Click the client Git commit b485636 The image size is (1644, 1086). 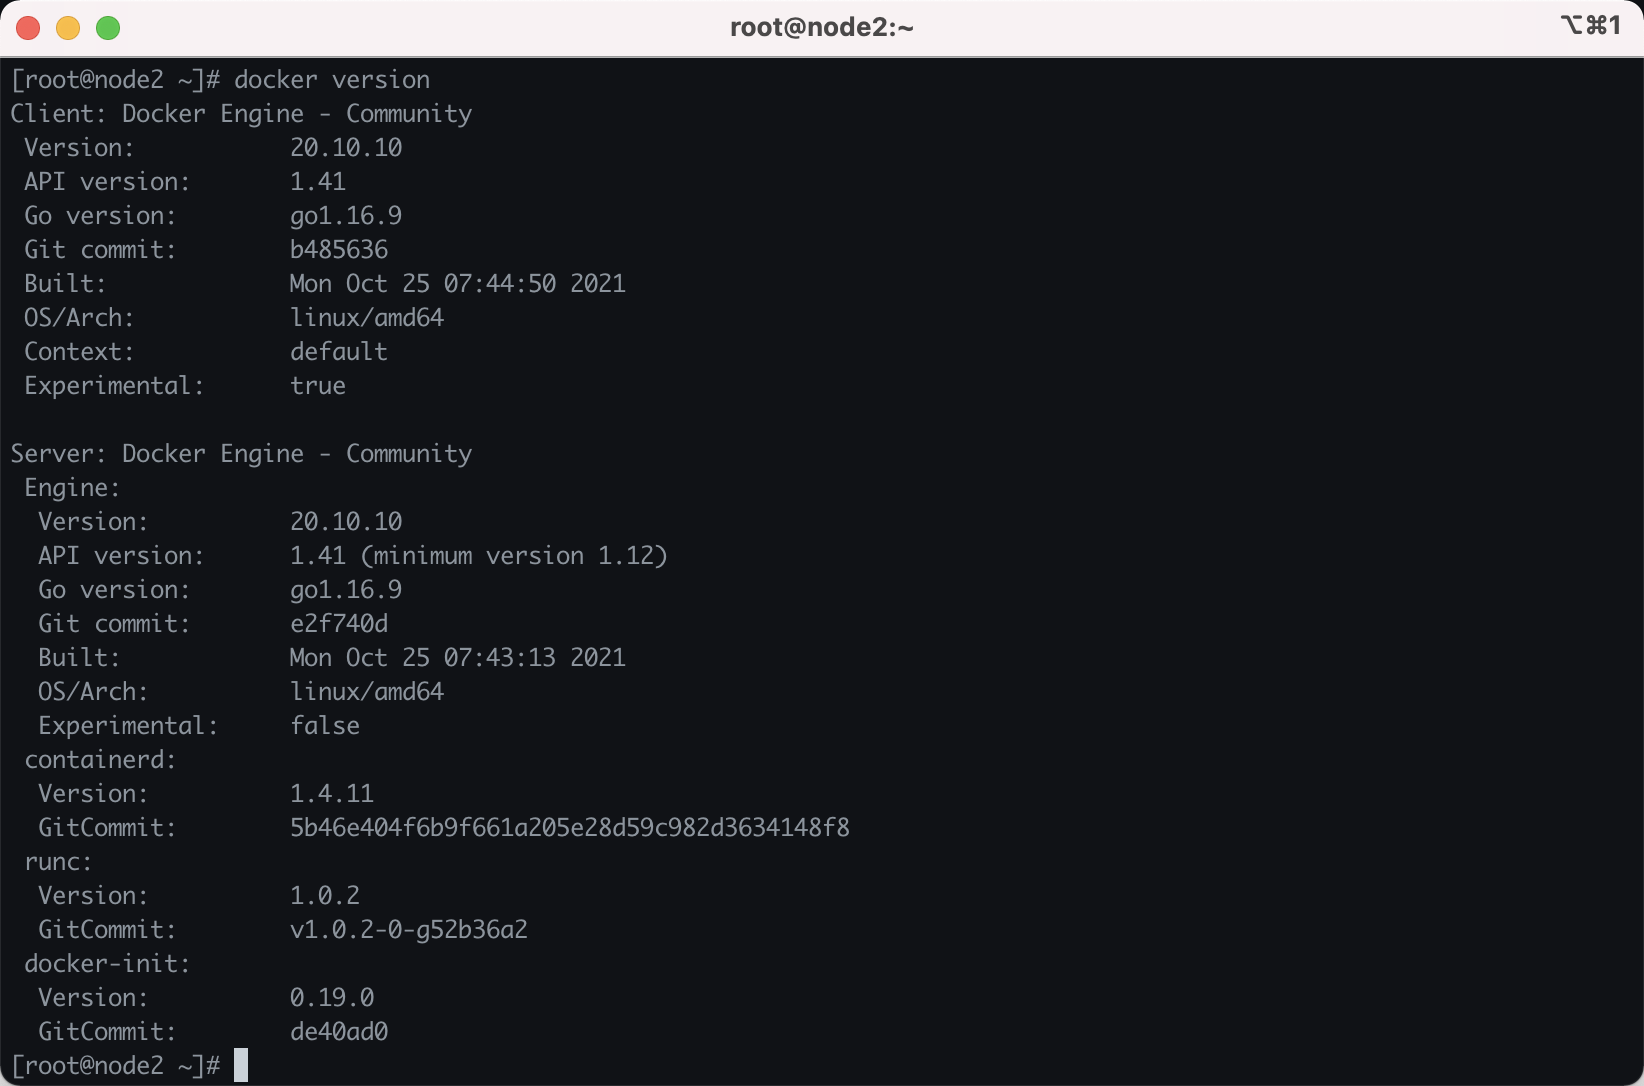click(x=339, y=250)
